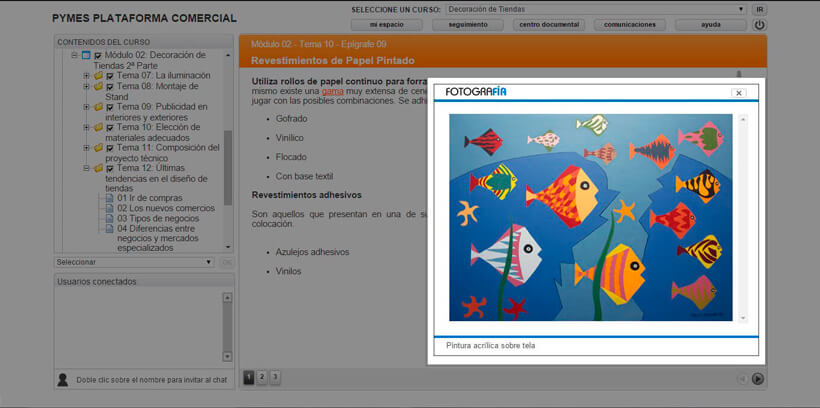Click the course tree scroll down arrow
820x408 pixels.
point(228,247)
